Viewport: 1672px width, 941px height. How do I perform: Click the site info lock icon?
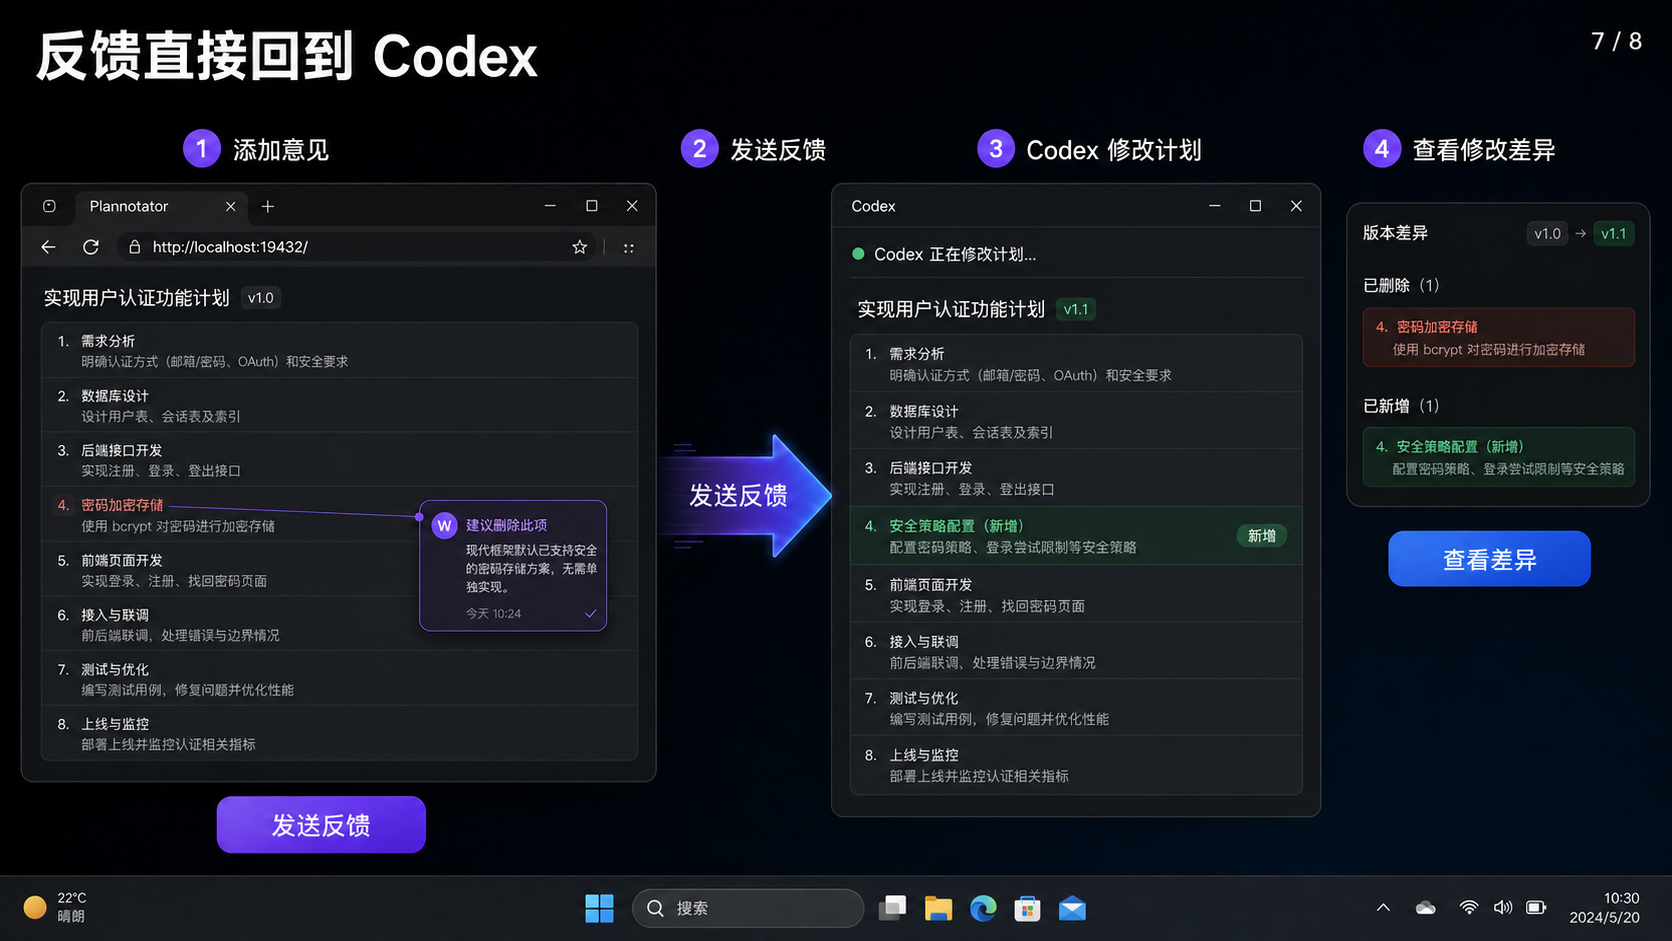(x=134, y=247)
